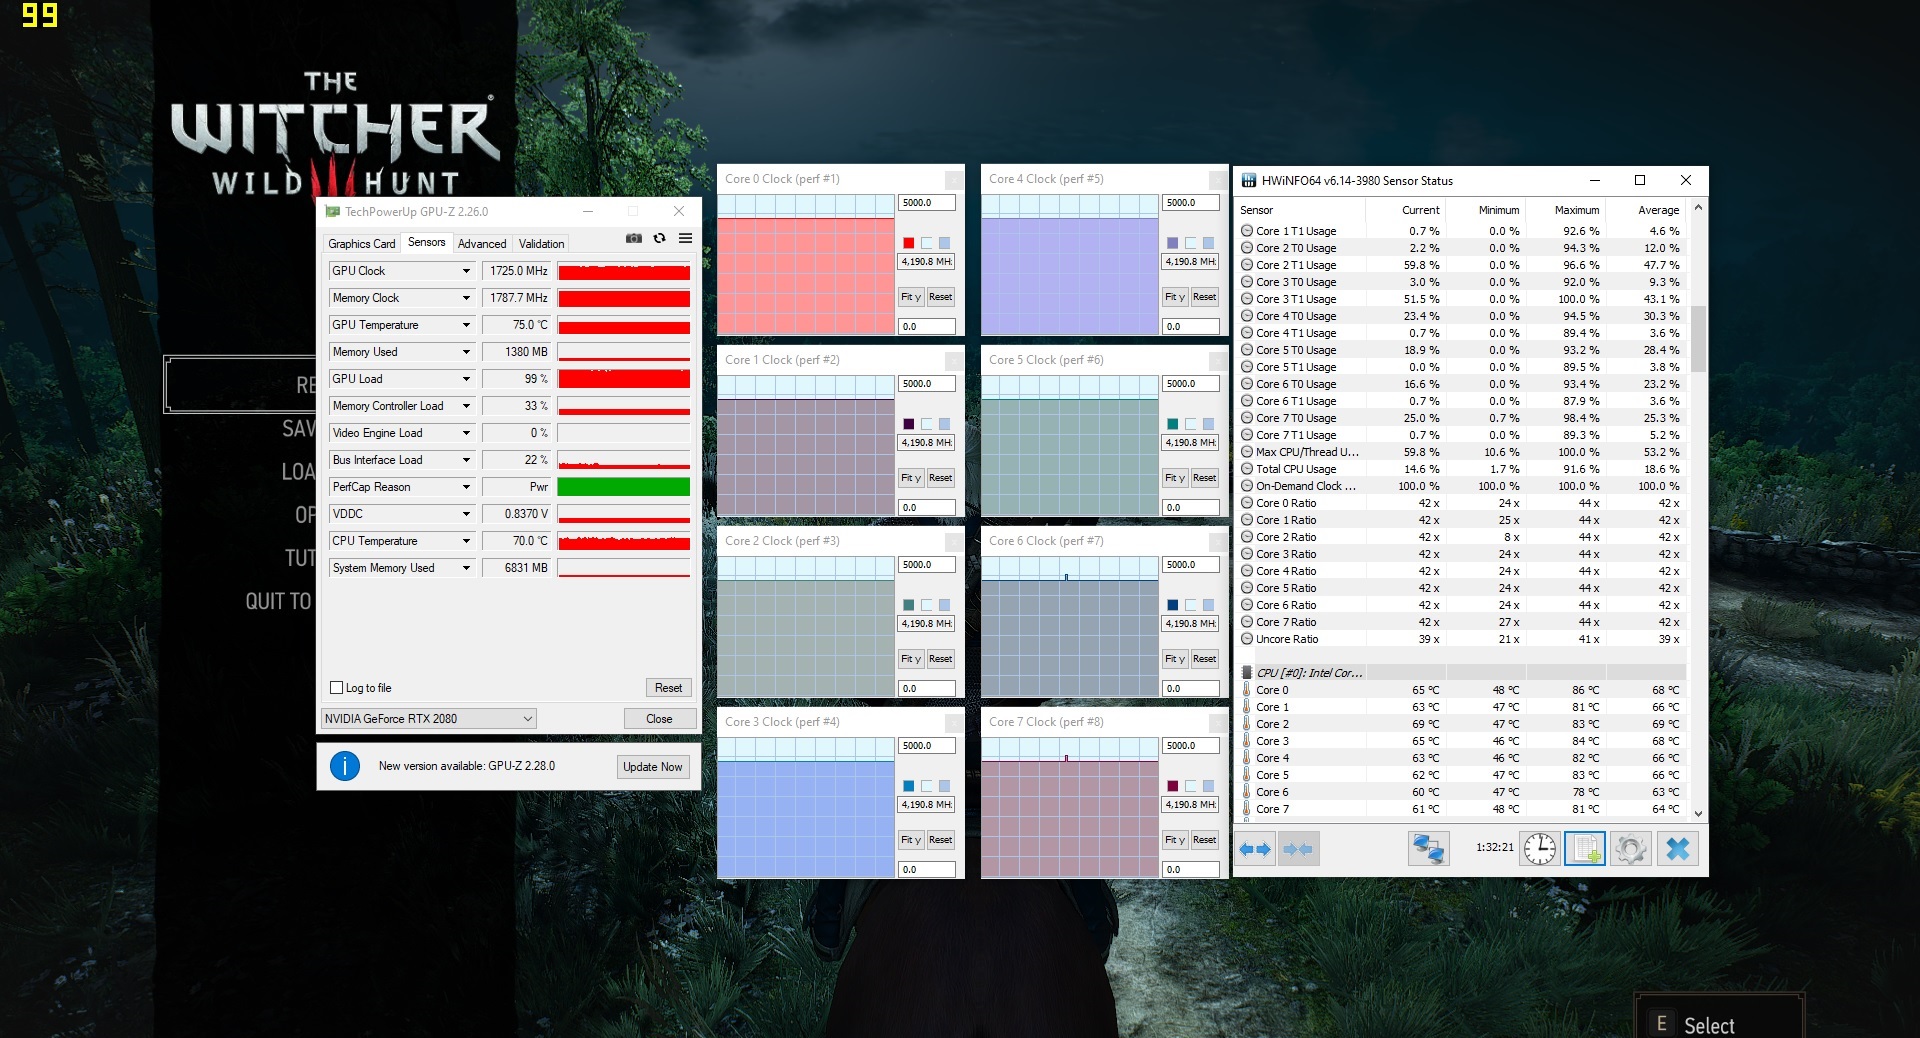
Task: Click the dark purple swatch in Core 1 Clock graph
Action: [x=908, y=424]
